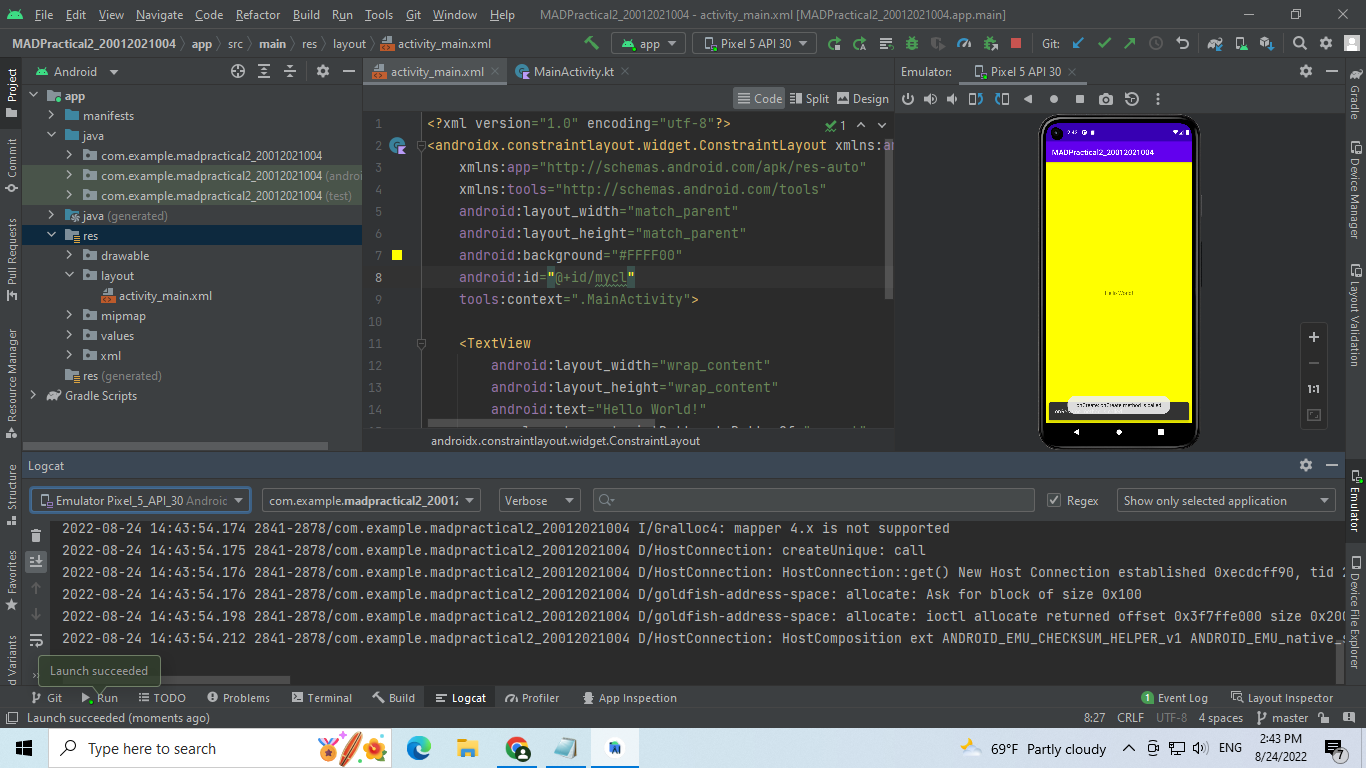The image size is (1366, 768).
Task: Open the Verbose log level dropdown
Action: (x=539, y=501)
